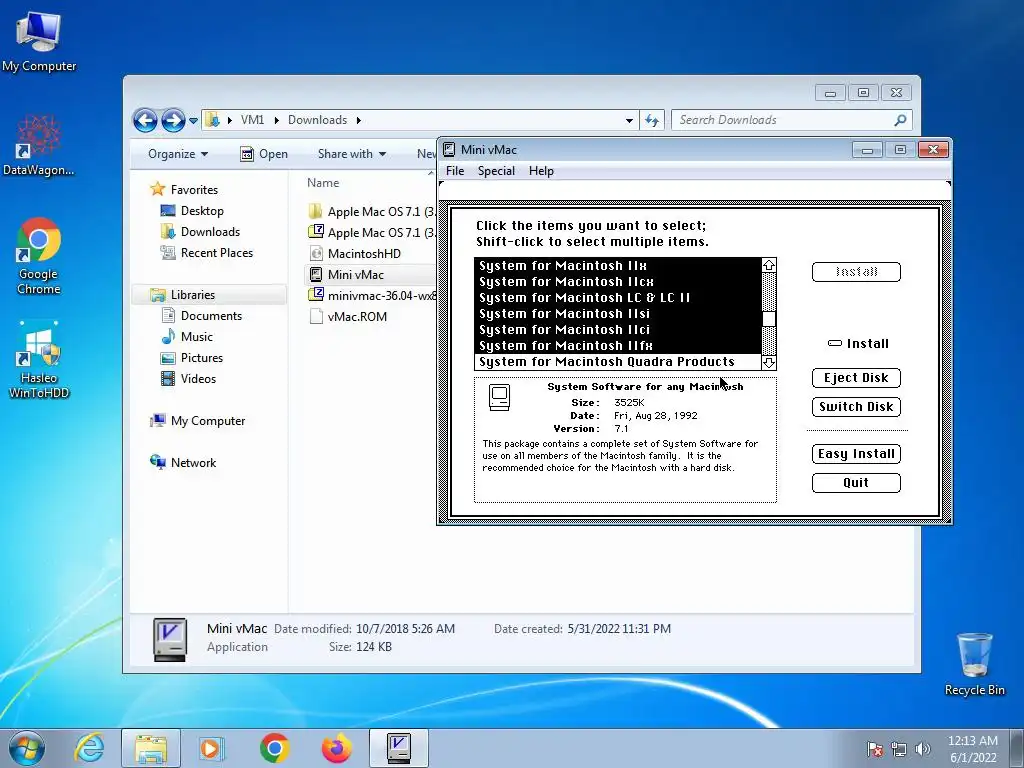The height and width of the screenshot is (768, 1024).
Task: Click the dimmed Install button in the installer
Action: tap(856, 272)
